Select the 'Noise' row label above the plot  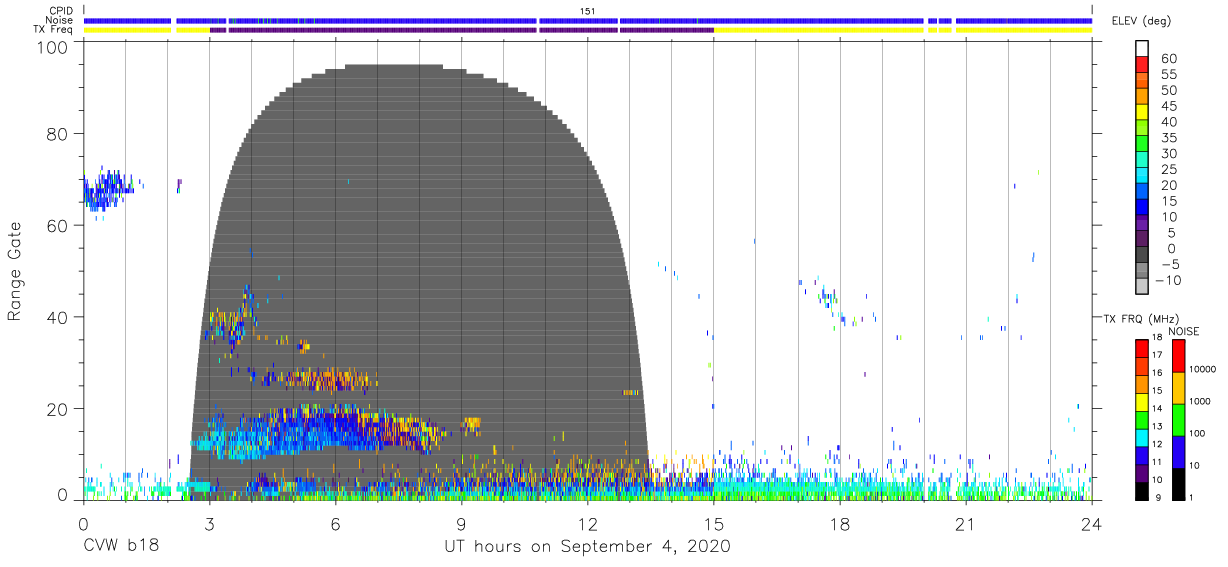59,20
